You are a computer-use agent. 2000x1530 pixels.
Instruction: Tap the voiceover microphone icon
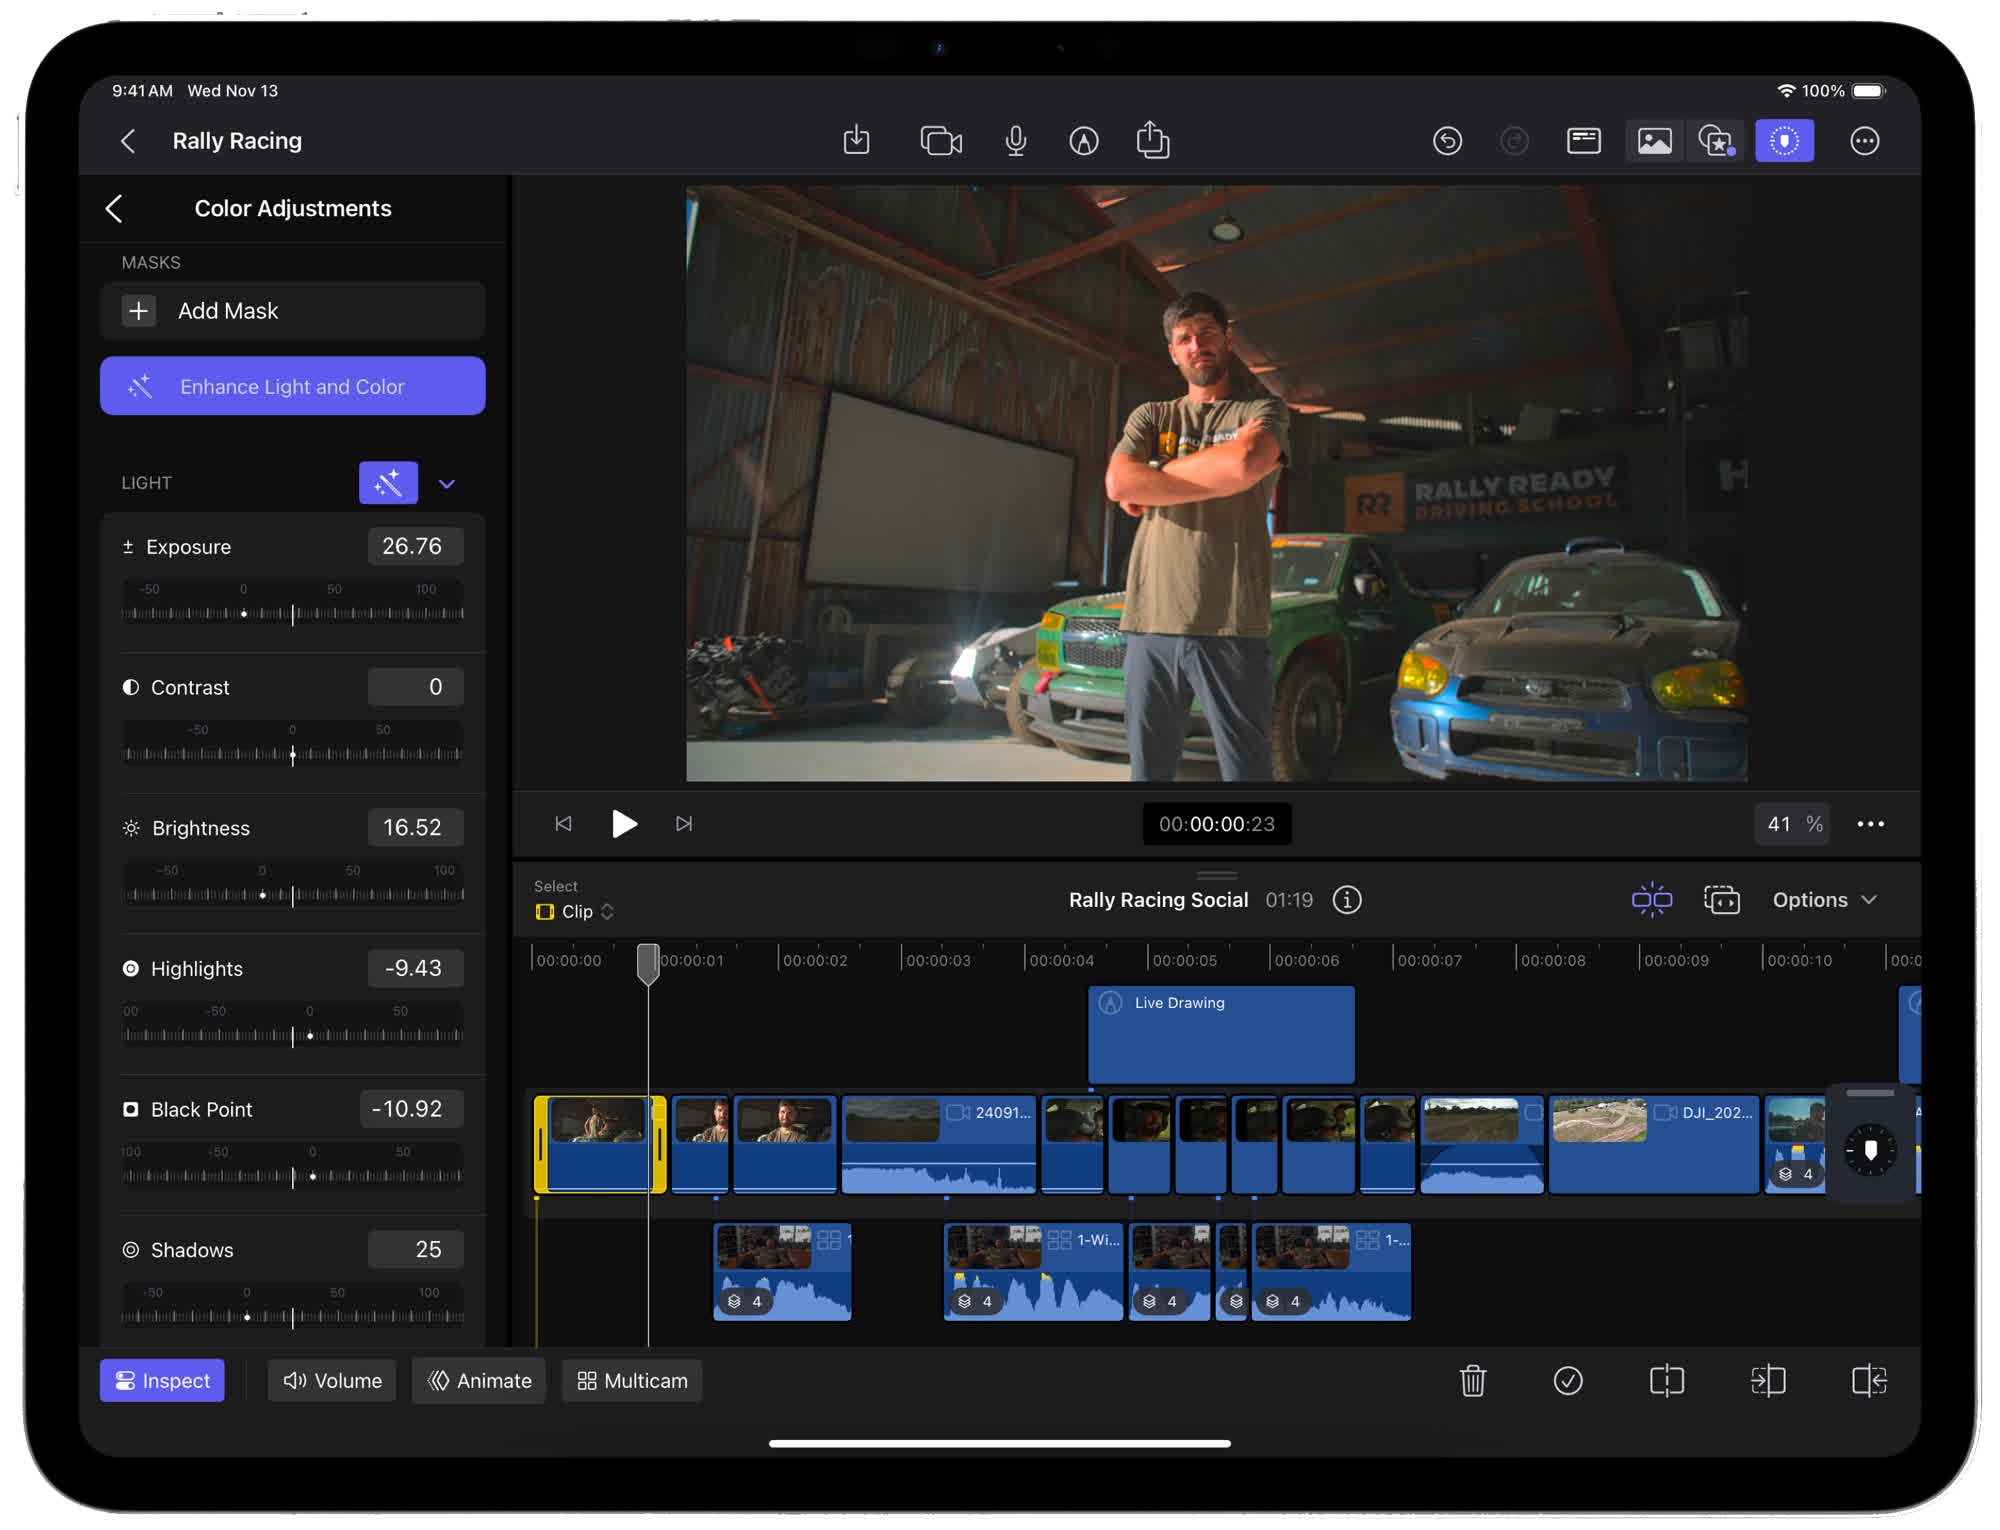click(x=1015, y=141)
